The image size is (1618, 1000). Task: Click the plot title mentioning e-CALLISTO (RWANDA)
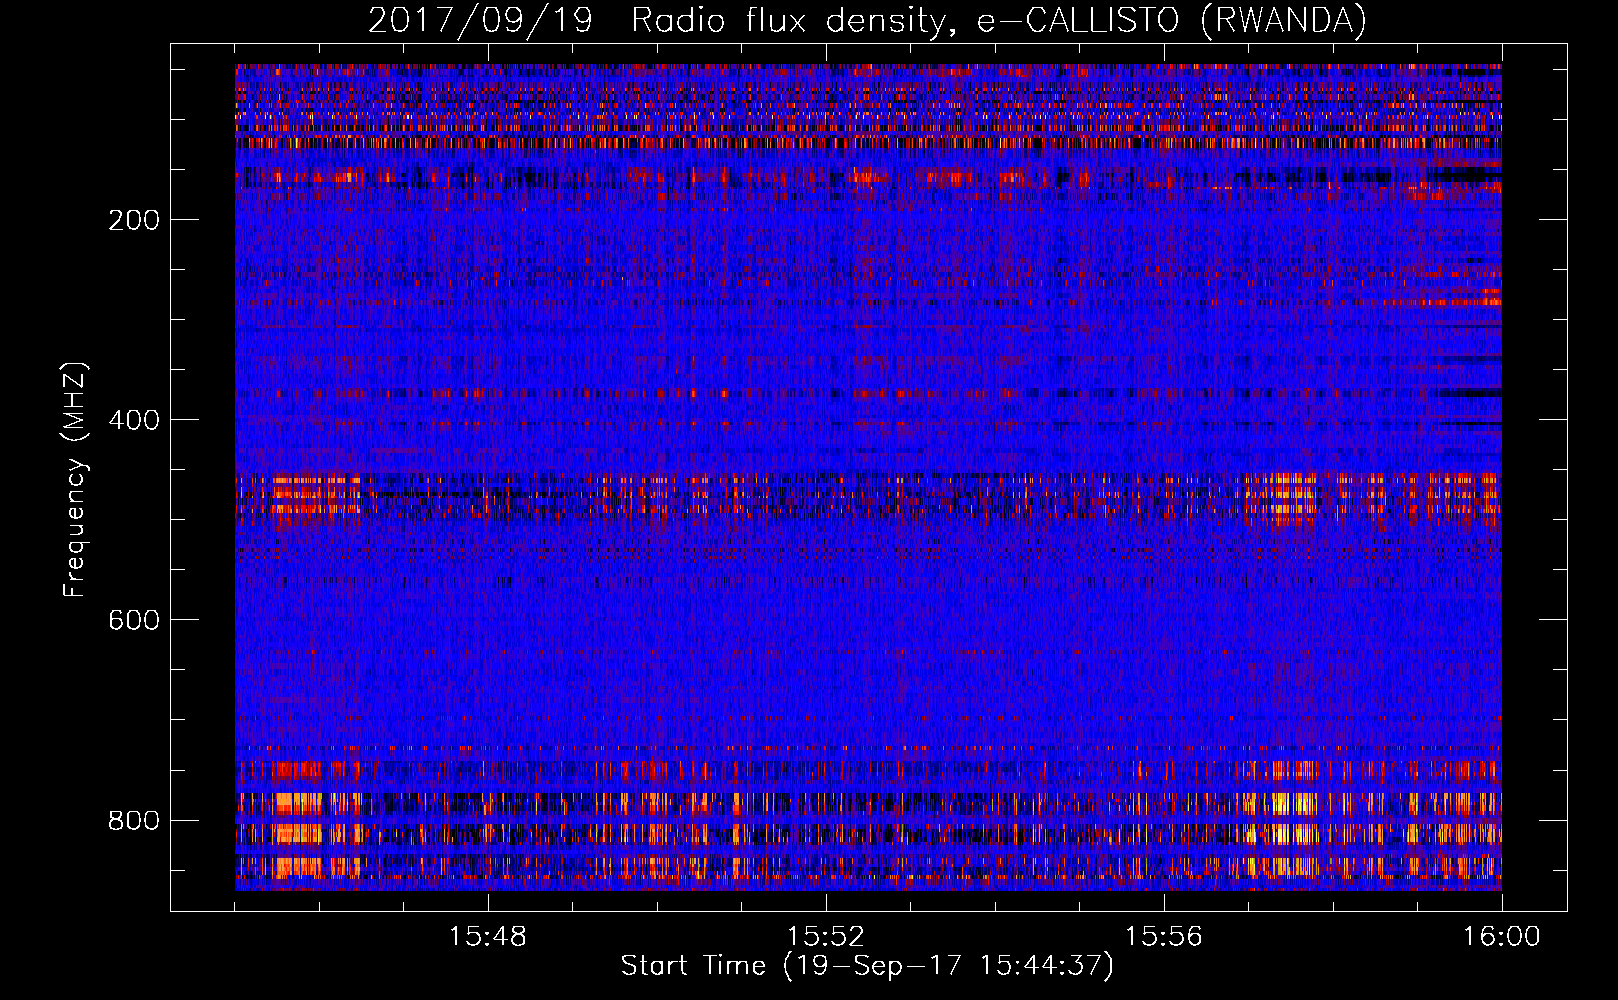tap(867, 20)
